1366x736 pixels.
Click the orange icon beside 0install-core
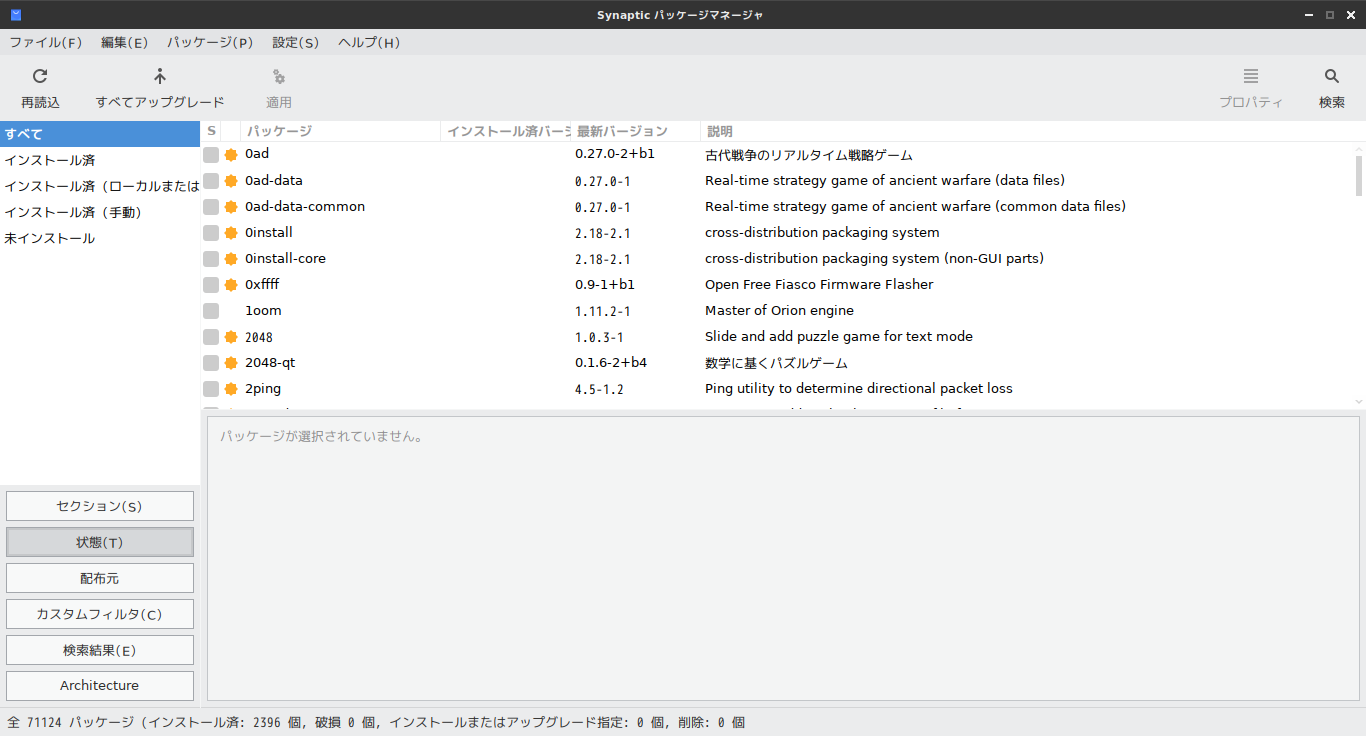point(231,259)
